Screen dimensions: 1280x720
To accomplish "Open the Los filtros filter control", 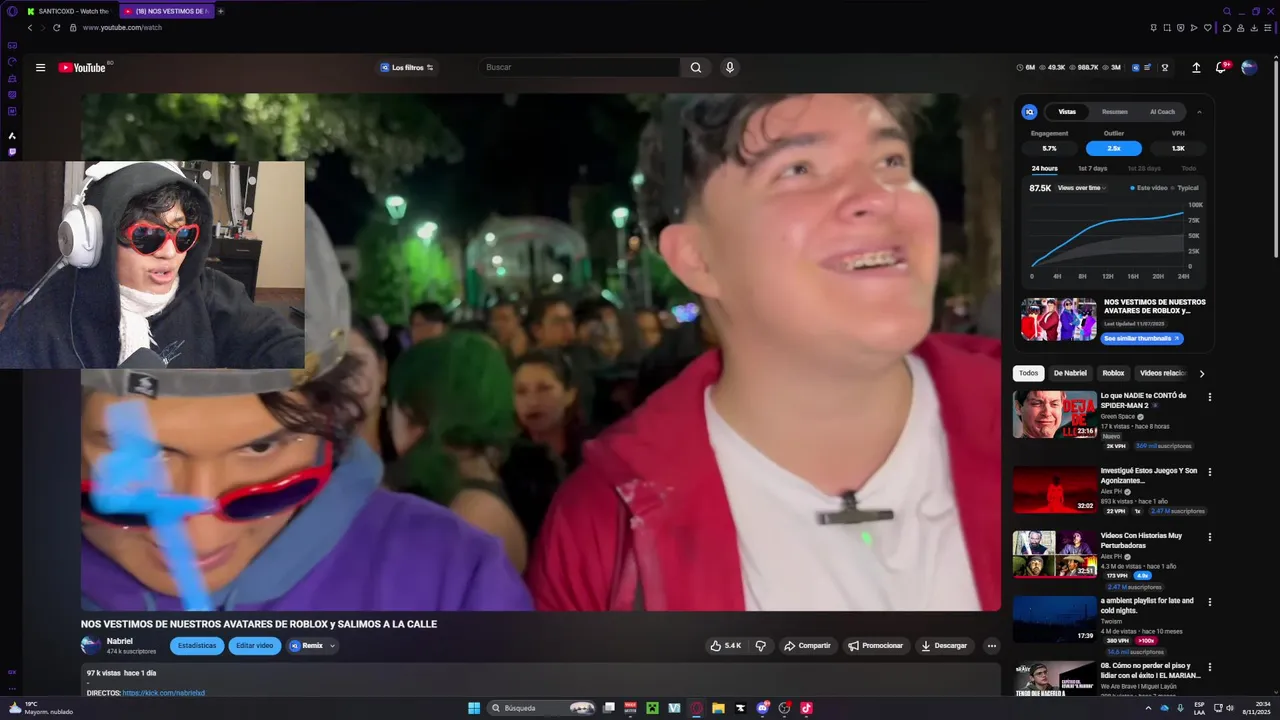I will pyautogui.click(x=406, y=68).
